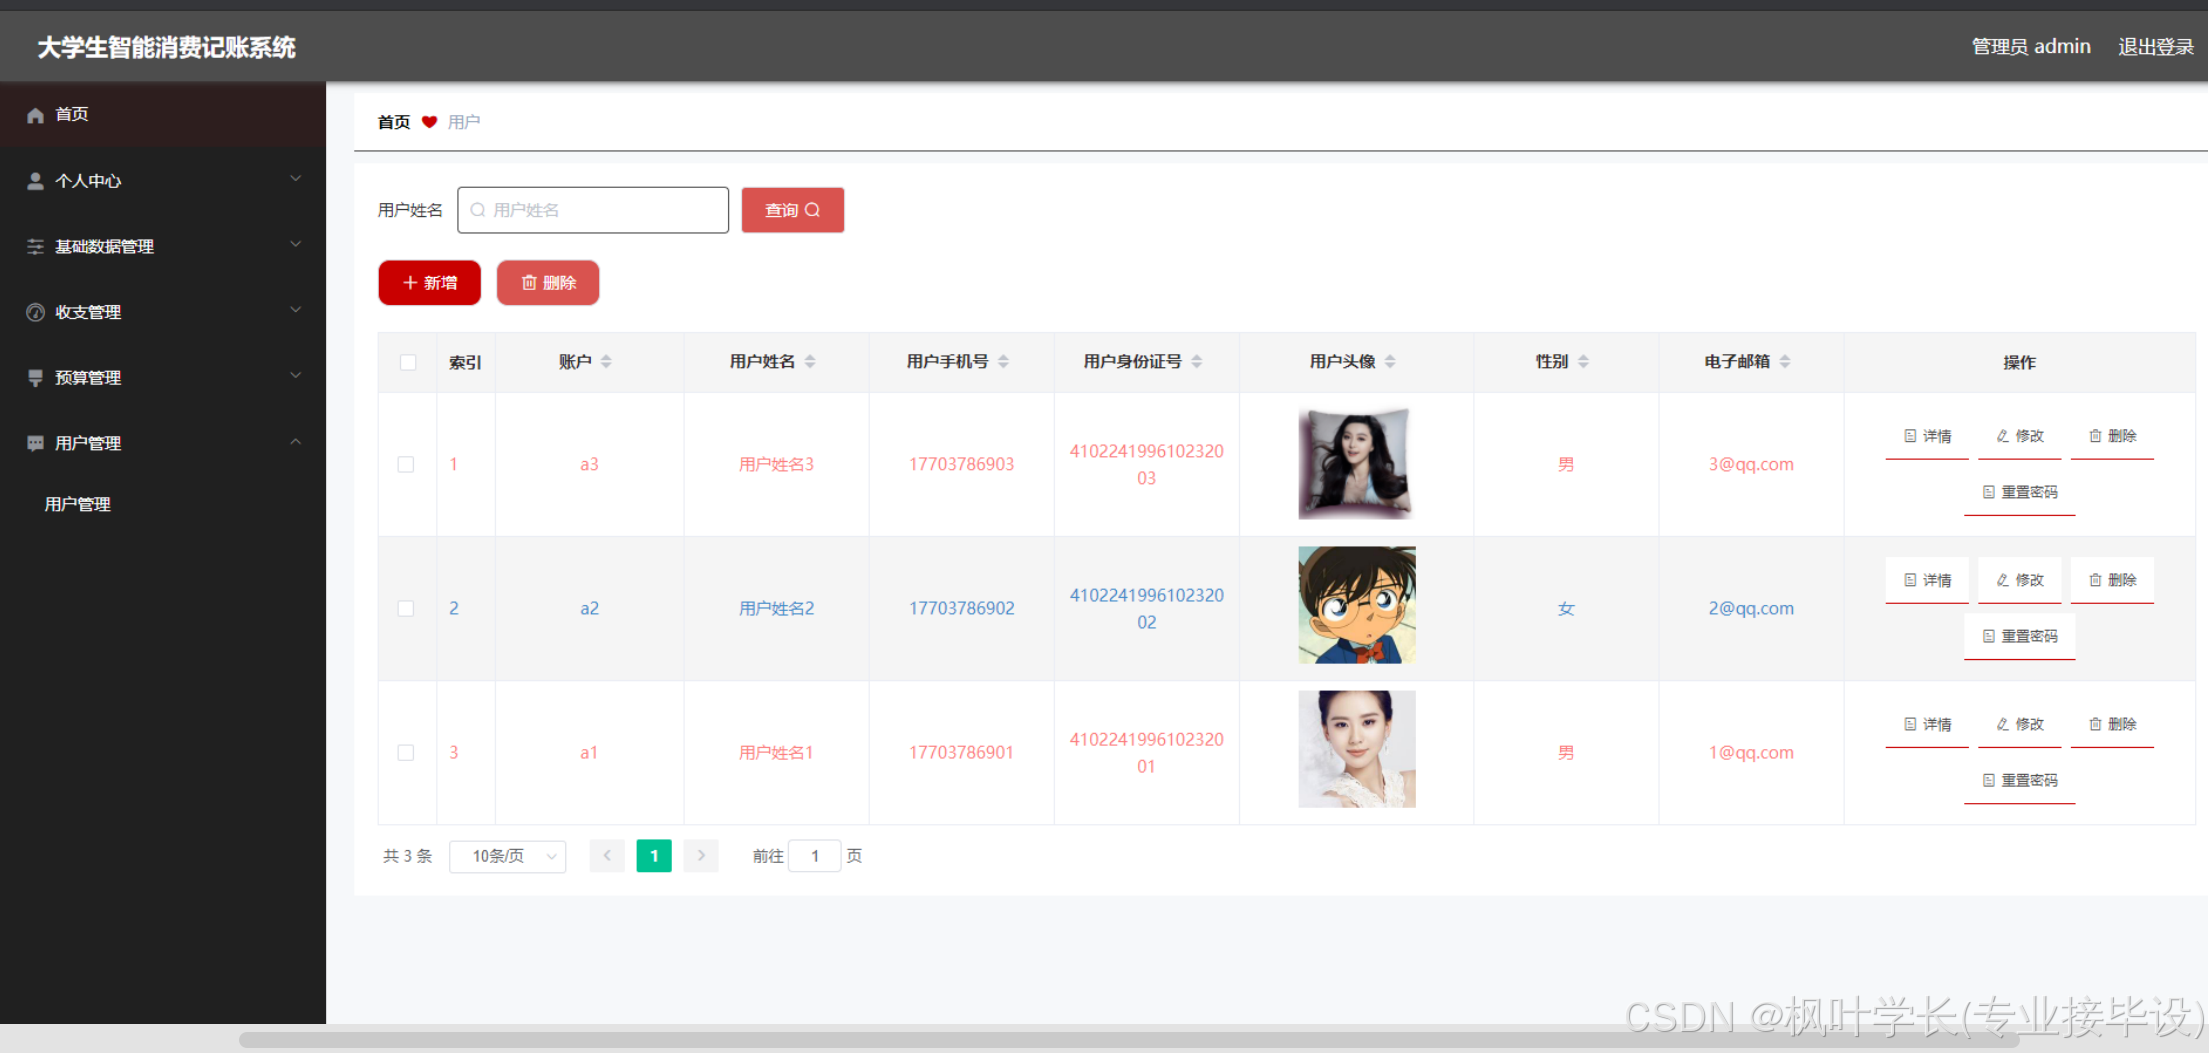The width and height of the screenshot is (2209, 1053).
Task: Click the icon beside 预算管理
Action: point(35,378)
